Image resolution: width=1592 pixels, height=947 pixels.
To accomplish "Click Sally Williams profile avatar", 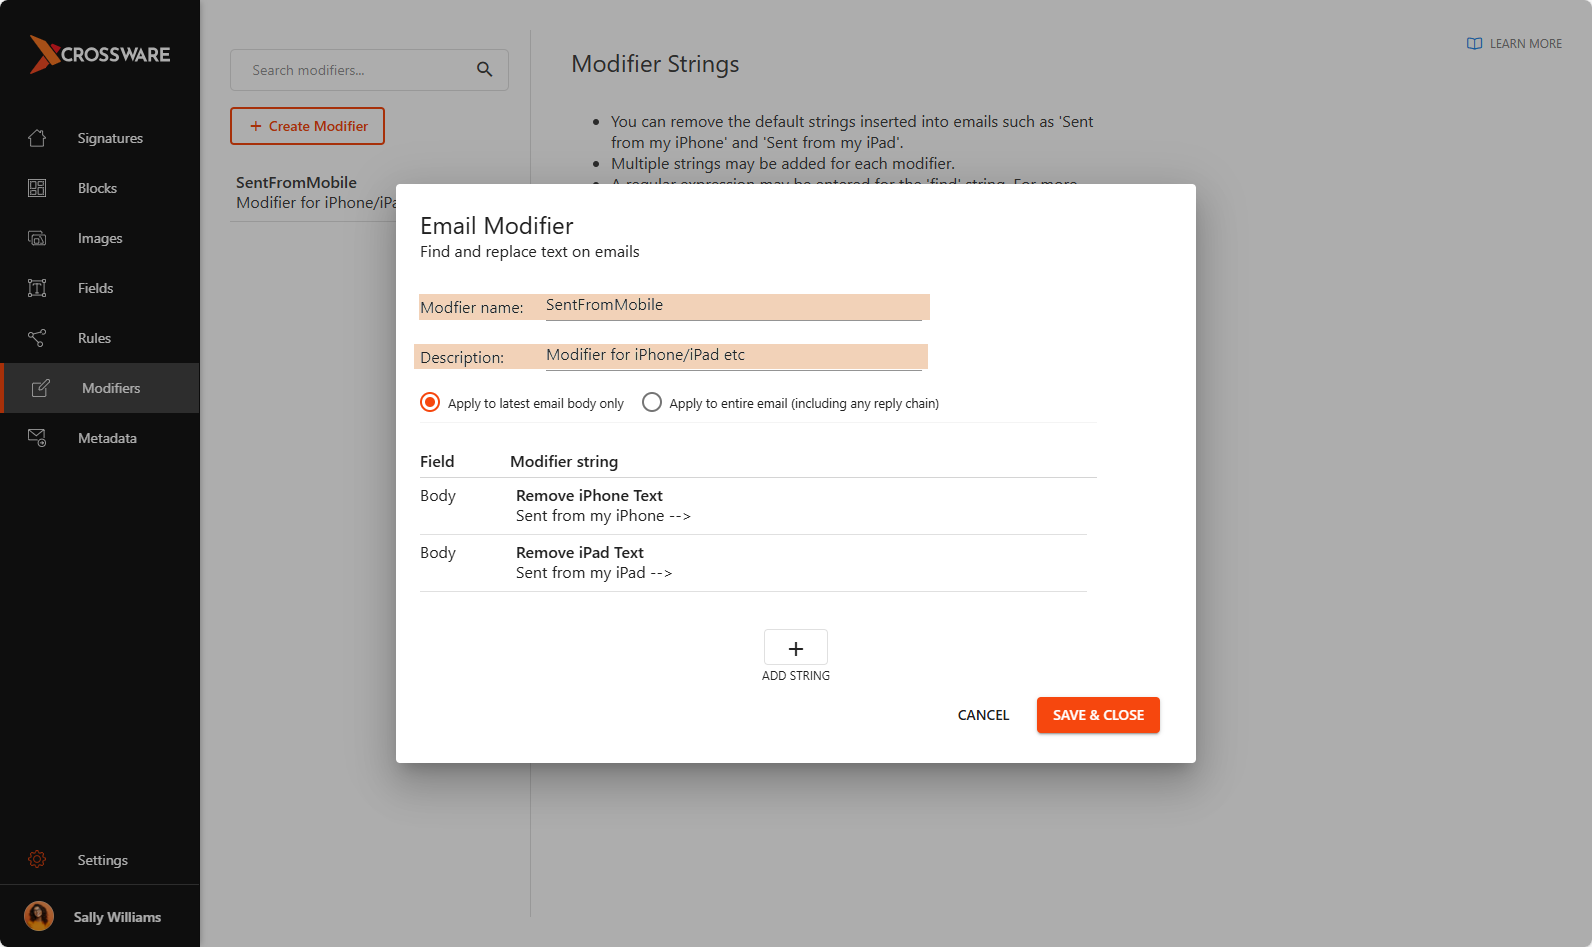I will [39, 916].
